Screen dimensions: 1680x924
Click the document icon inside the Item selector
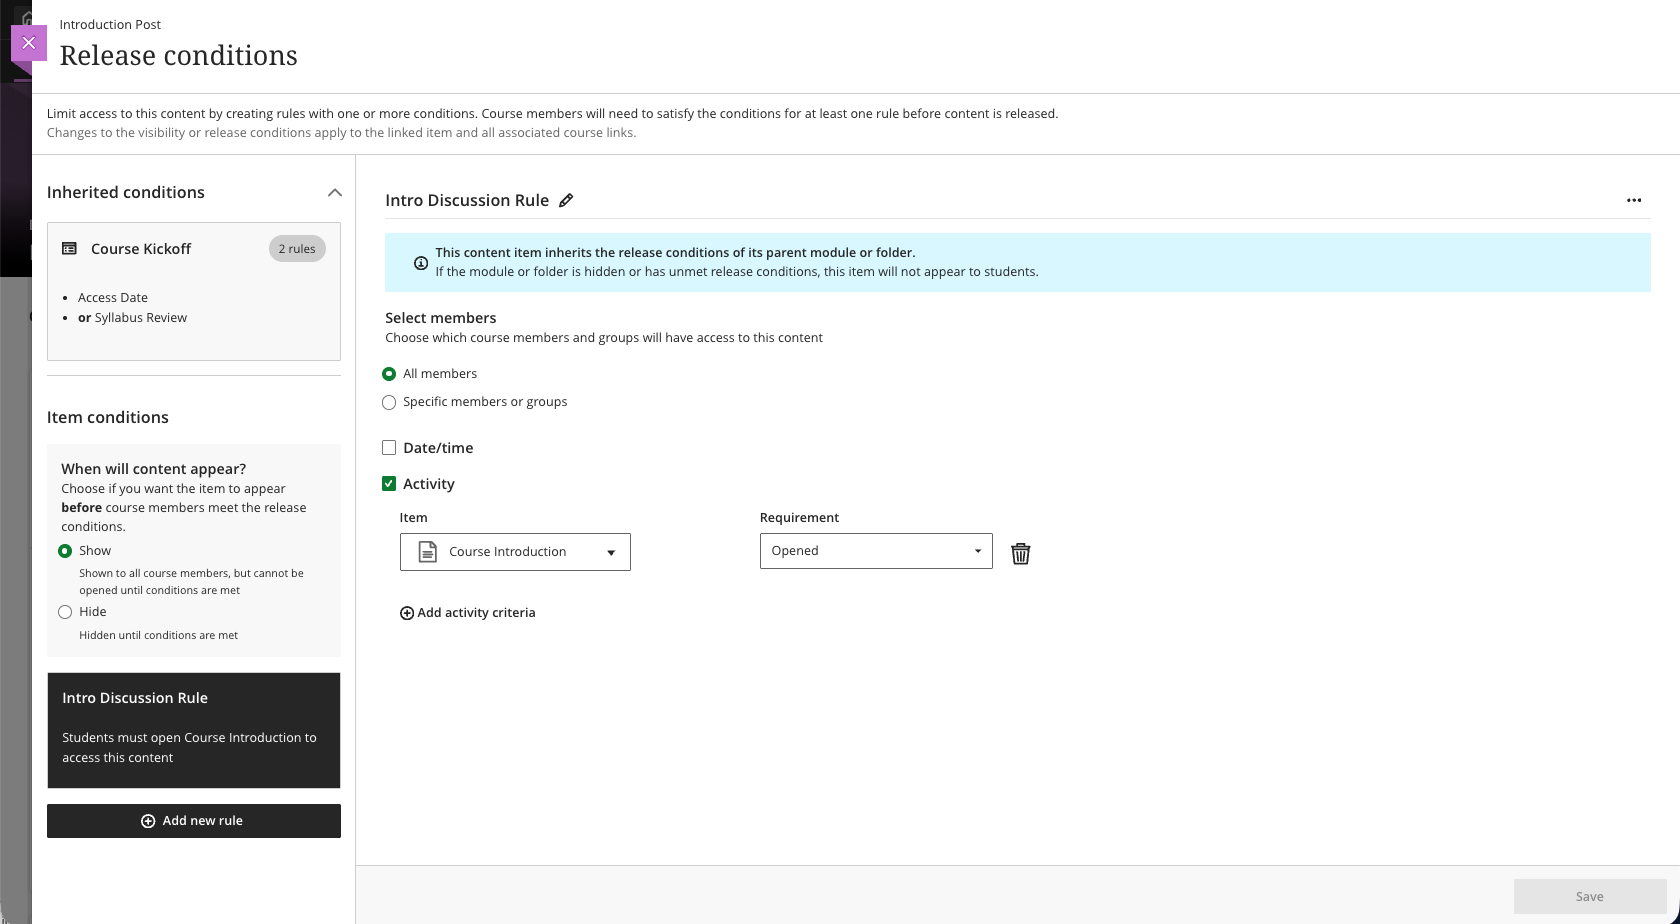(x=426, y=551)
